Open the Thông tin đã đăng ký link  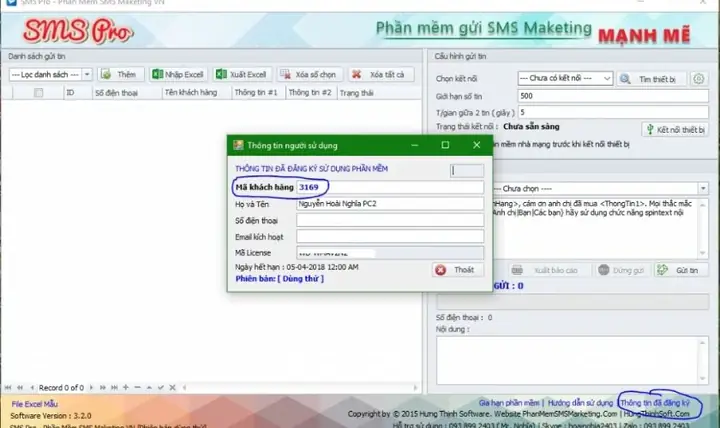tap(655, 403)
